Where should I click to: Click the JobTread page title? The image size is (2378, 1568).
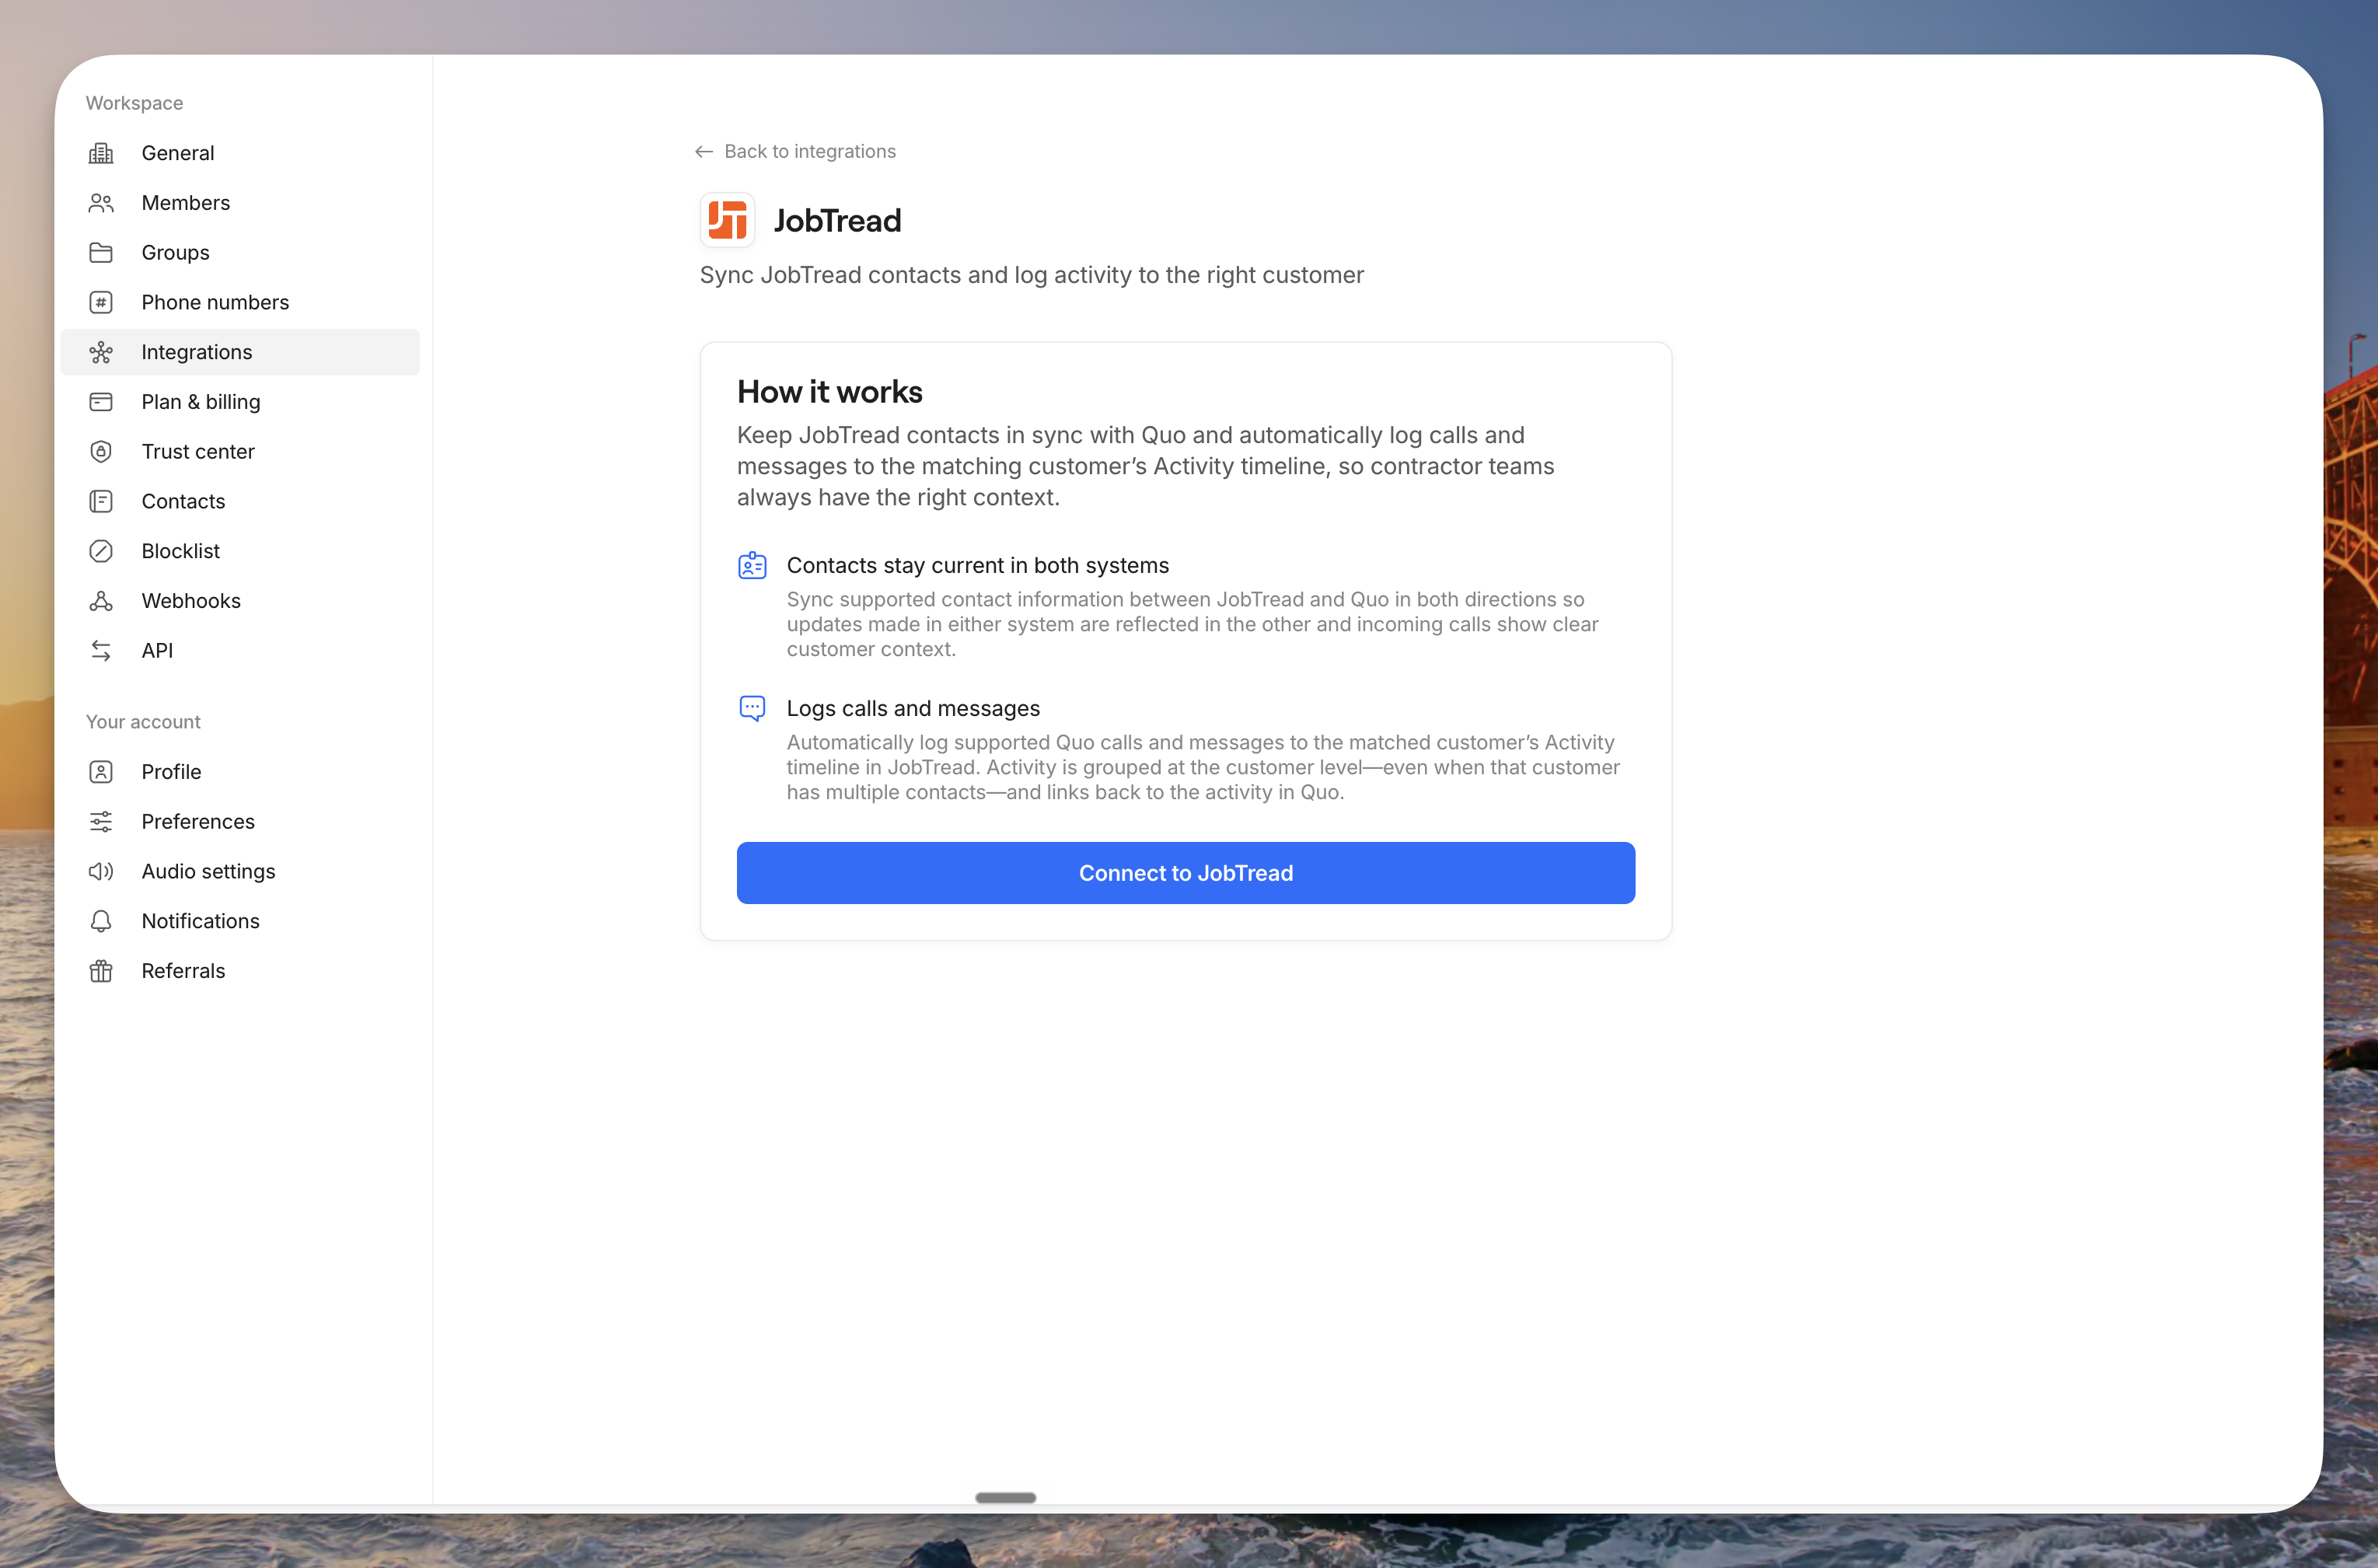(x=837, y=221)
